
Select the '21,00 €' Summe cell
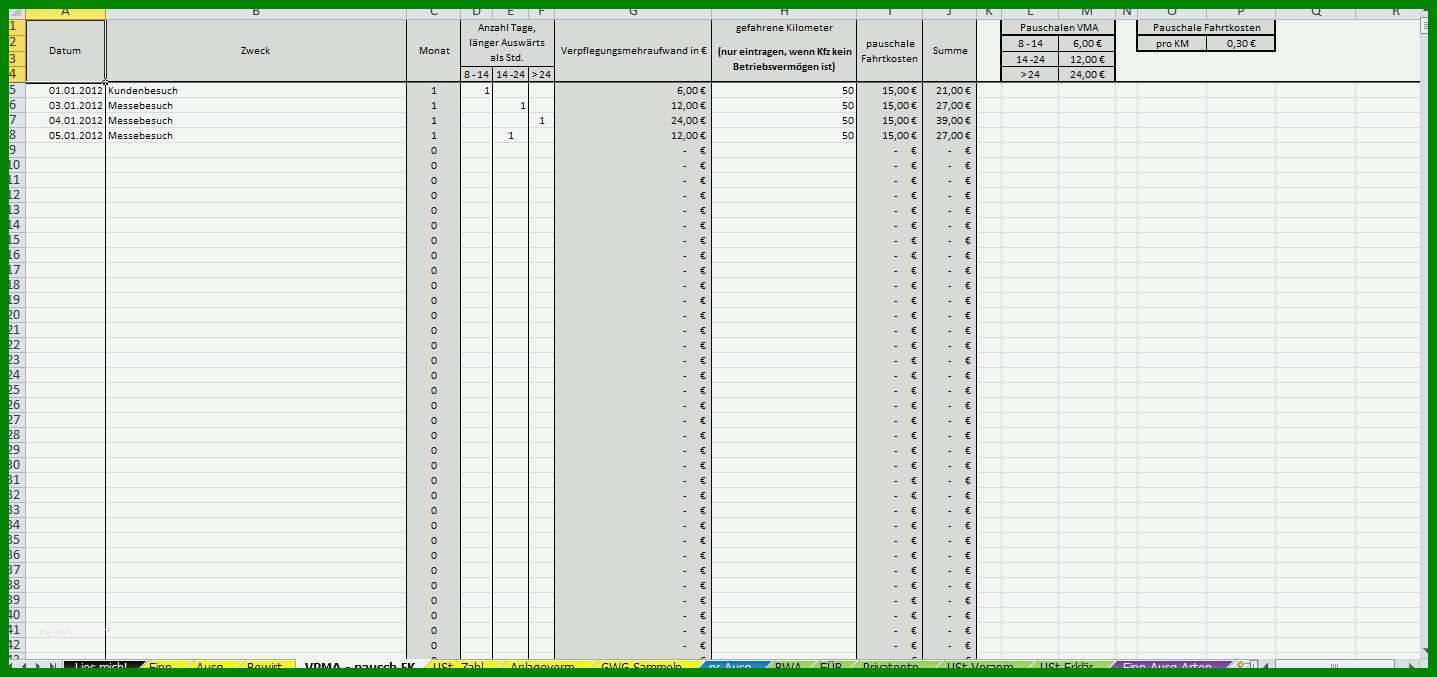tap(949, 90)
